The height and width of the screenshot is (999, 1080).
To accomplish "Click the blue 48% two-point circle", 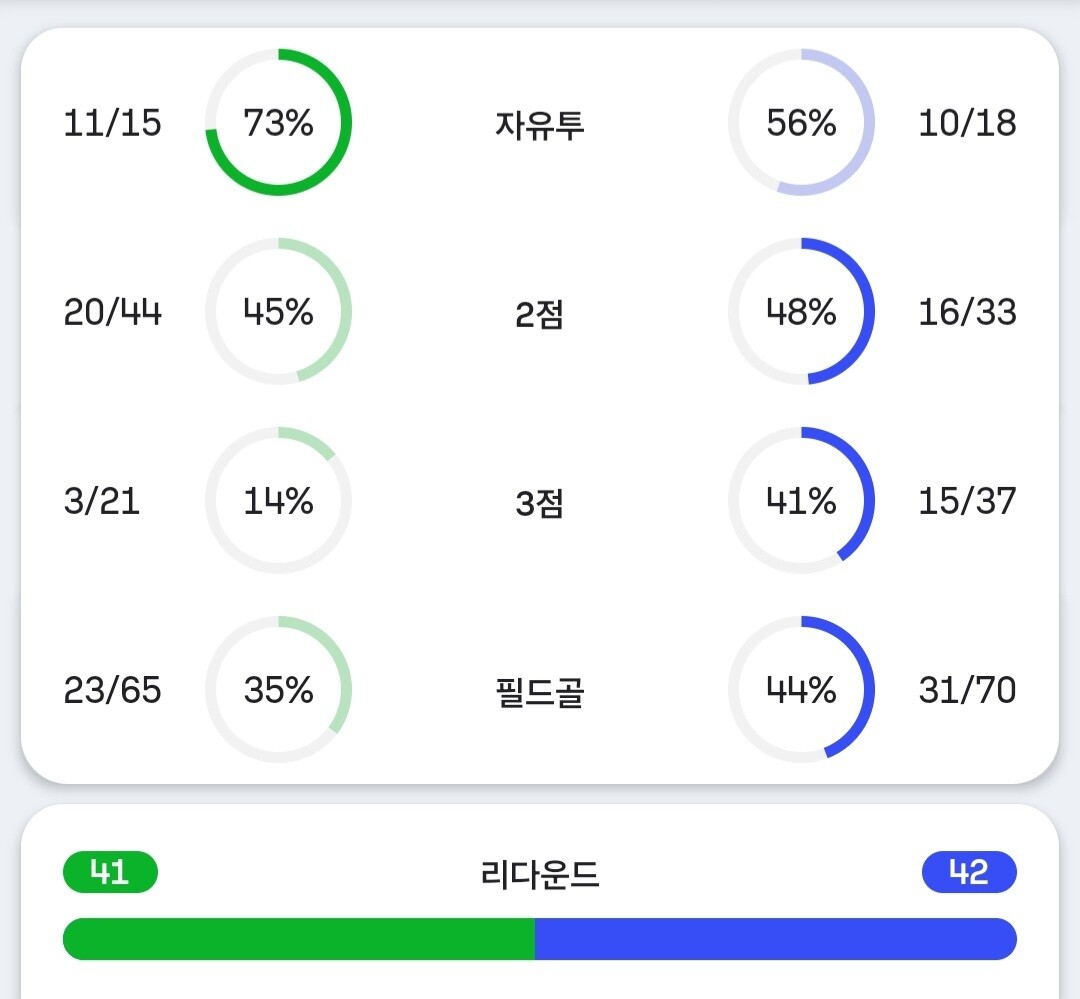I will tap(801, 312).
